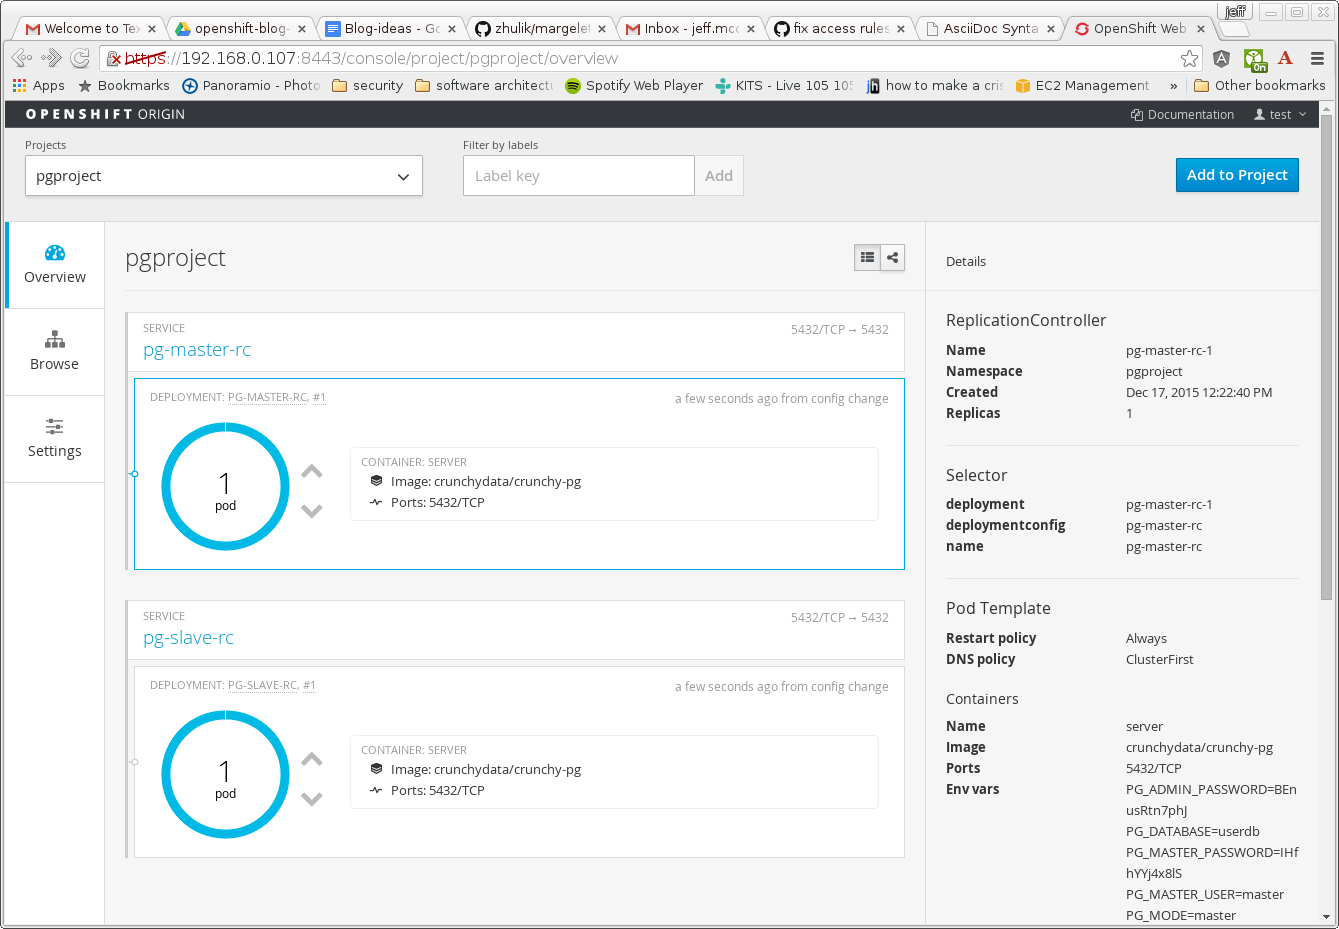Open the pg-slave-rc service link
Viewport: 1339px width, 929px height.
point(189,637)
